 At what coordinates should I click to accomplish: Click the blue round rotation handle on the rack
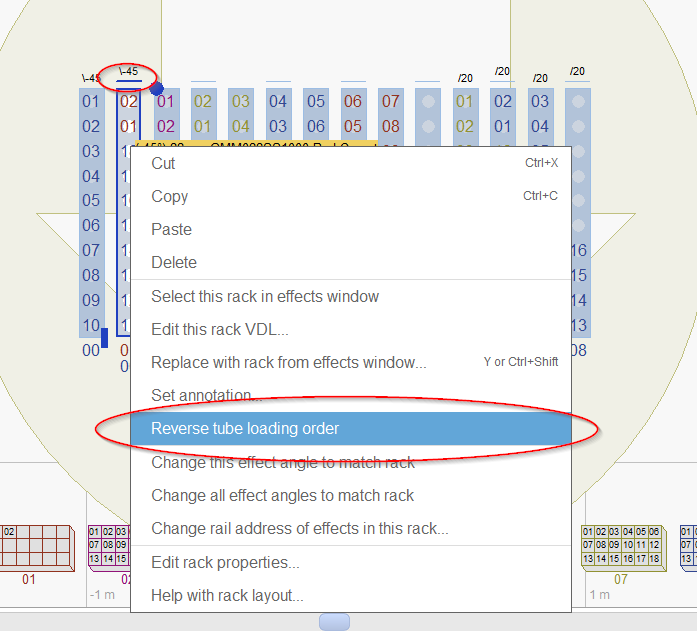(x=157, y=89)
